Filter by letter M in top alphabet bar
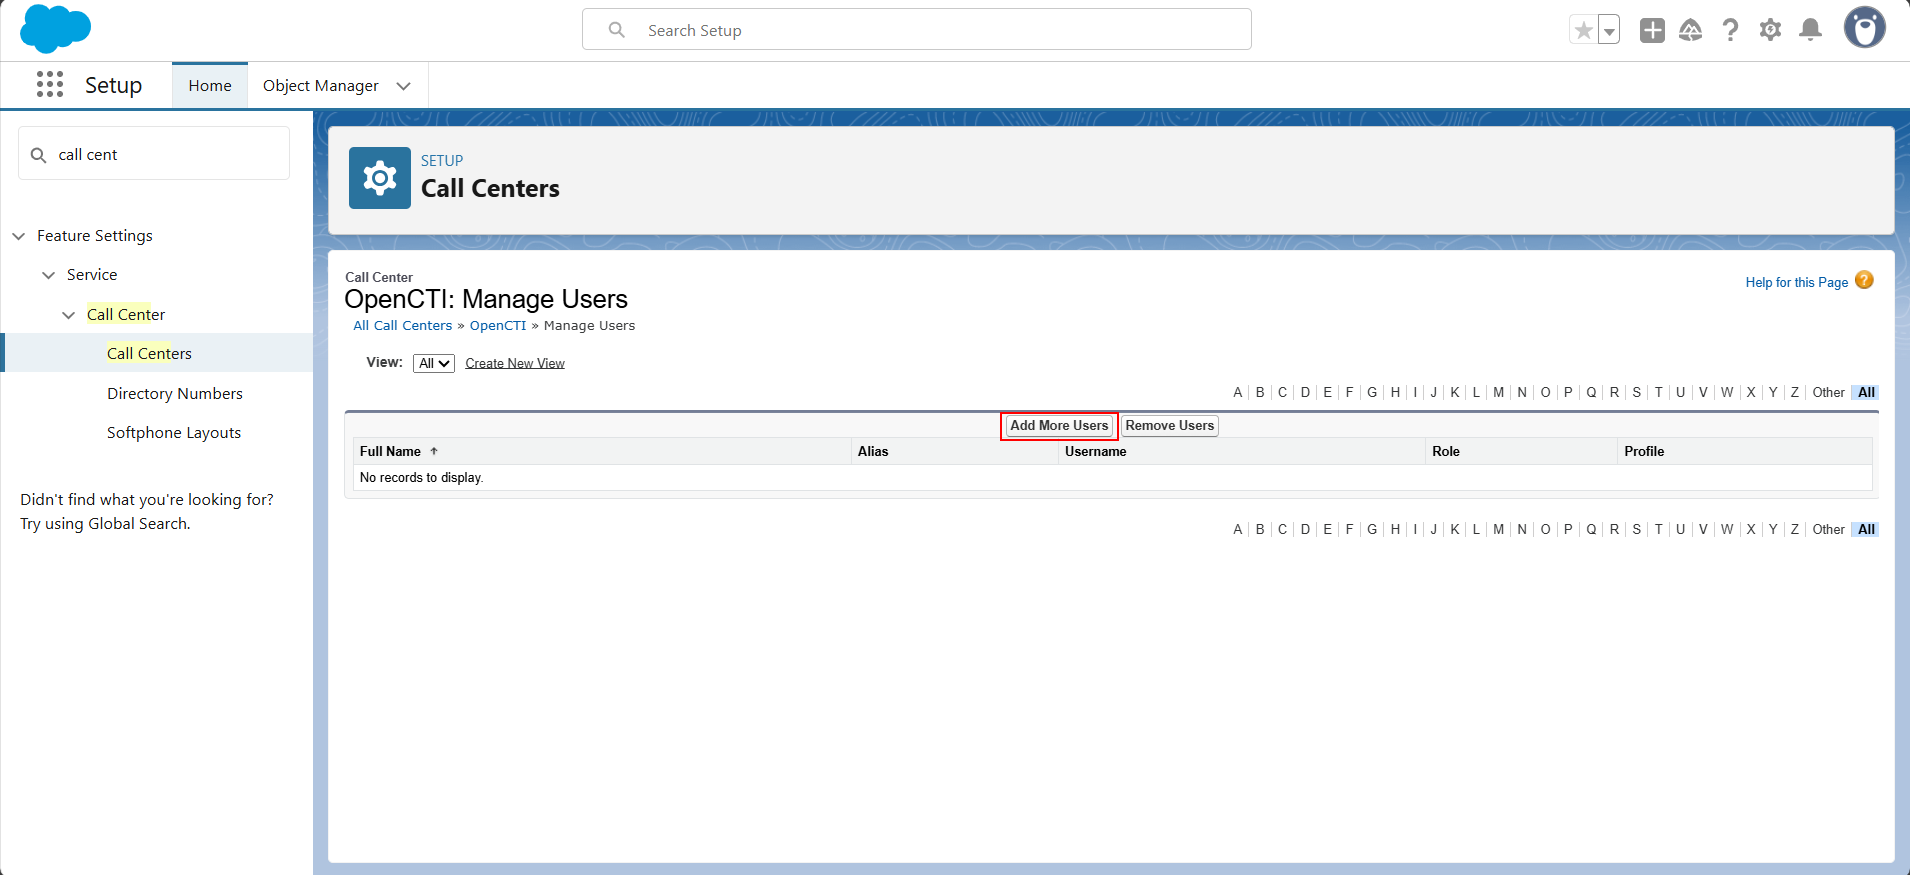 tap(1498, 392)
